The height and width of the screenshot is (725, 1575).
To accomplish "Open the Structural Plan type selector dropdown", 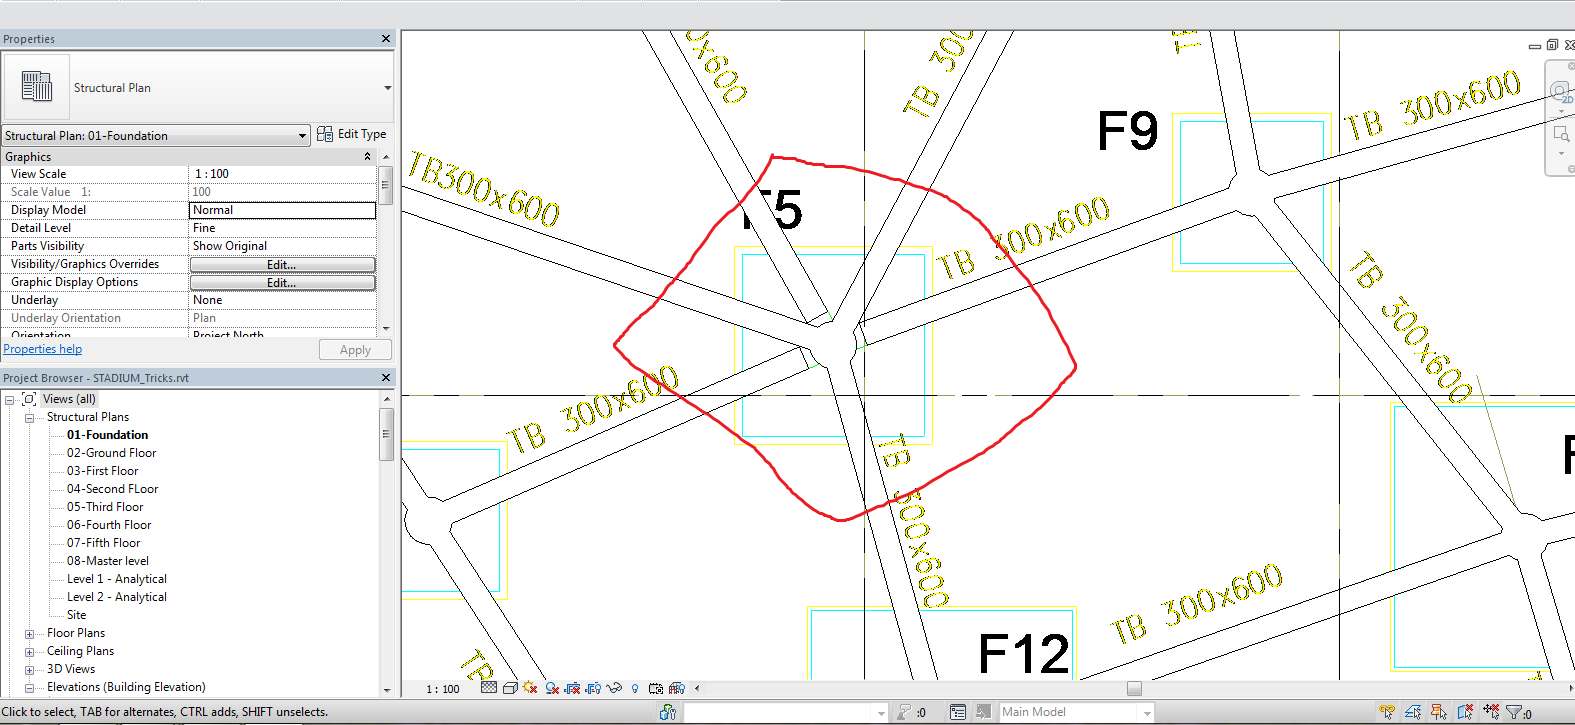I will [387, 88].
